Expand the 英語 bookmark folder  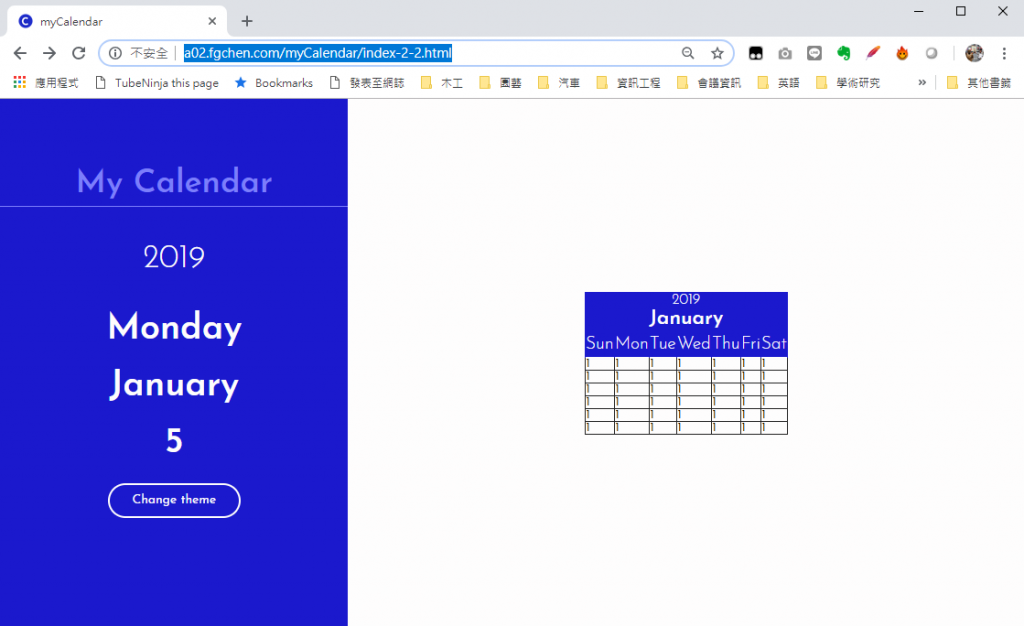coord(778,83)
